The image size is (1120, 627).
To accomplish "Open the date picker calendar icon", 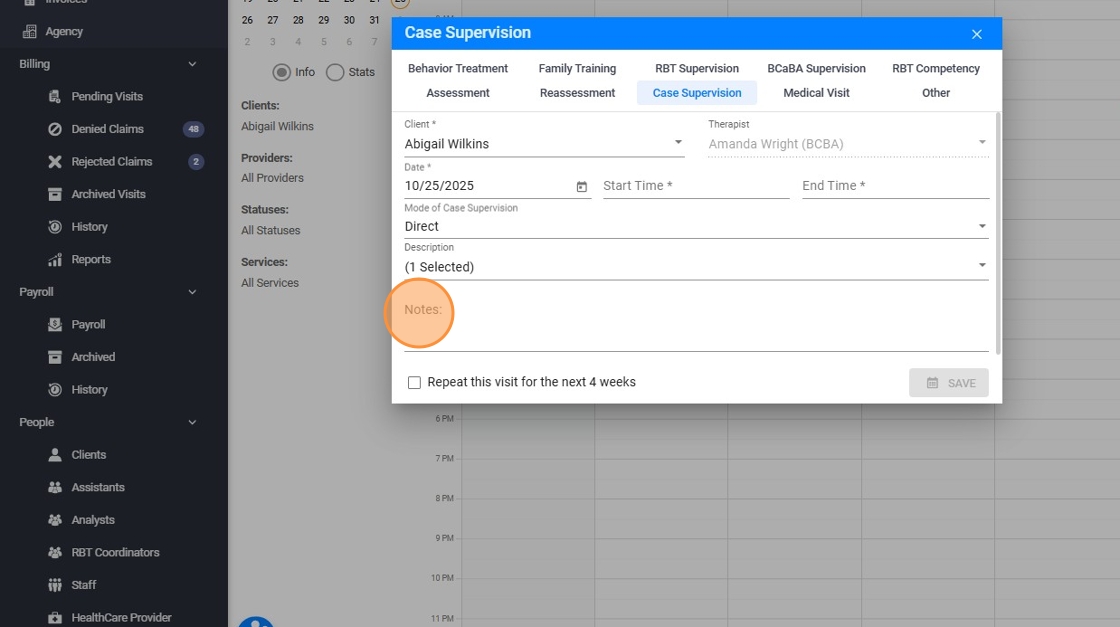I will point(581,187).
